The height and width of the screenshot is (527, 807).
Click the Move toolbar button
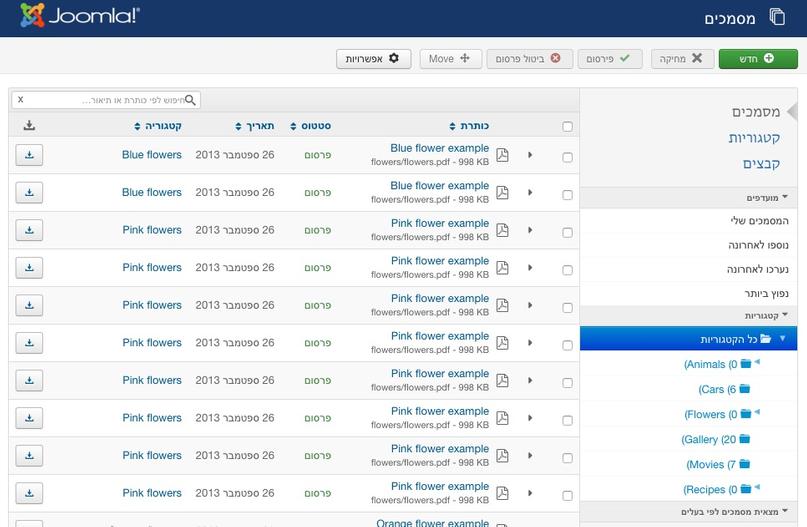click(x=450, y=59)
